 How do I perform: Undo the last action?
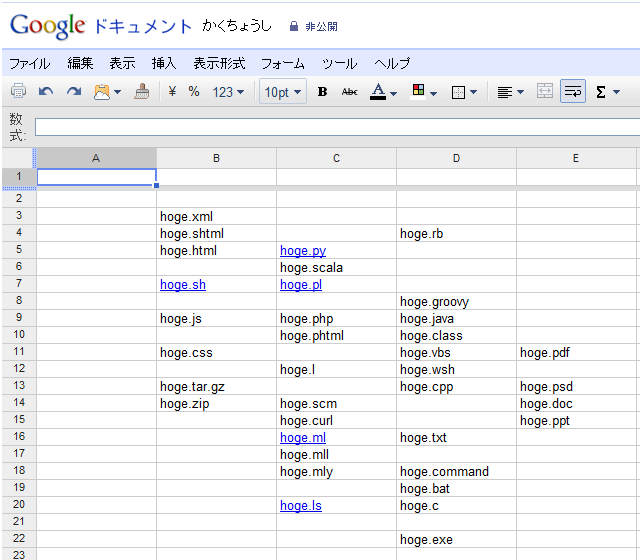tap(46, 91)
